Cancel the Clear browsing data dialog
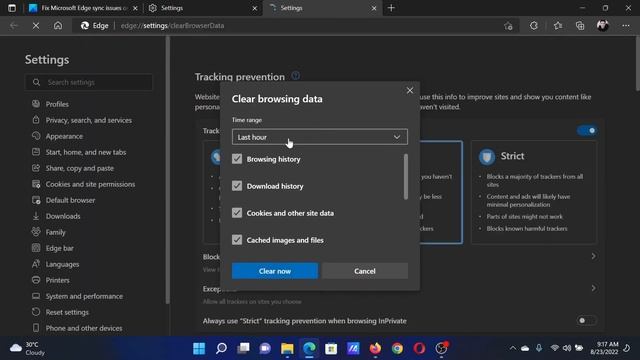The width and height of the screenshot is (640, 360). tap(364, 271)
